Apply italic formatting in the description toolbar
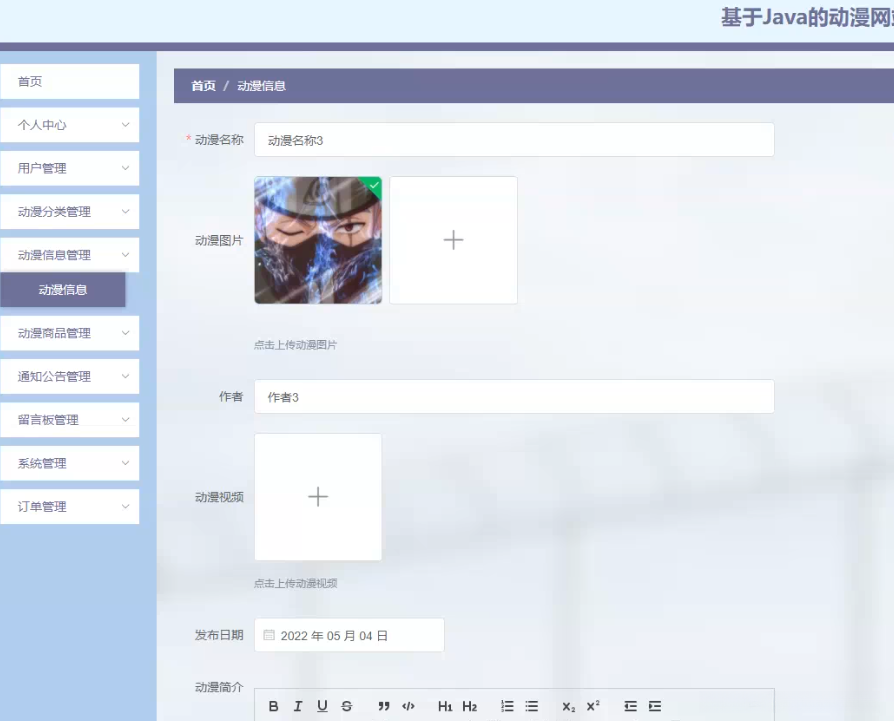 click(x=297, y=706)
